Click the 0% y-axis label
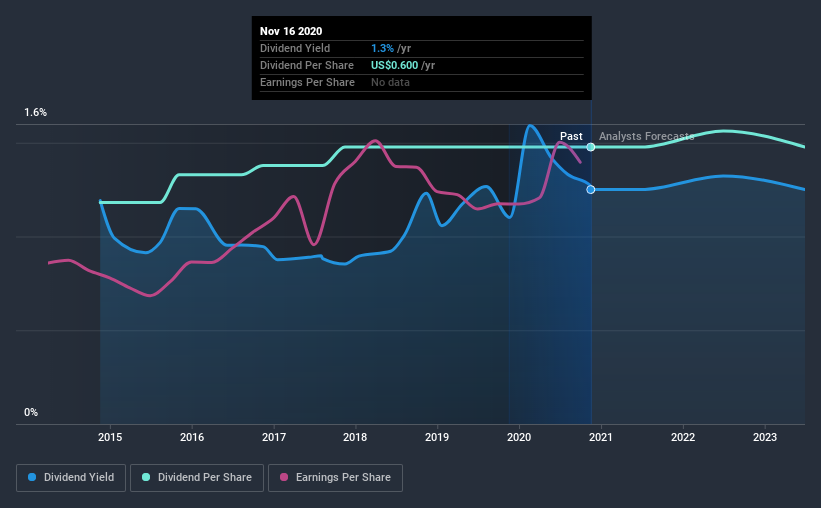The width and height of the screenshot is (821, 508). click(31, 413)
